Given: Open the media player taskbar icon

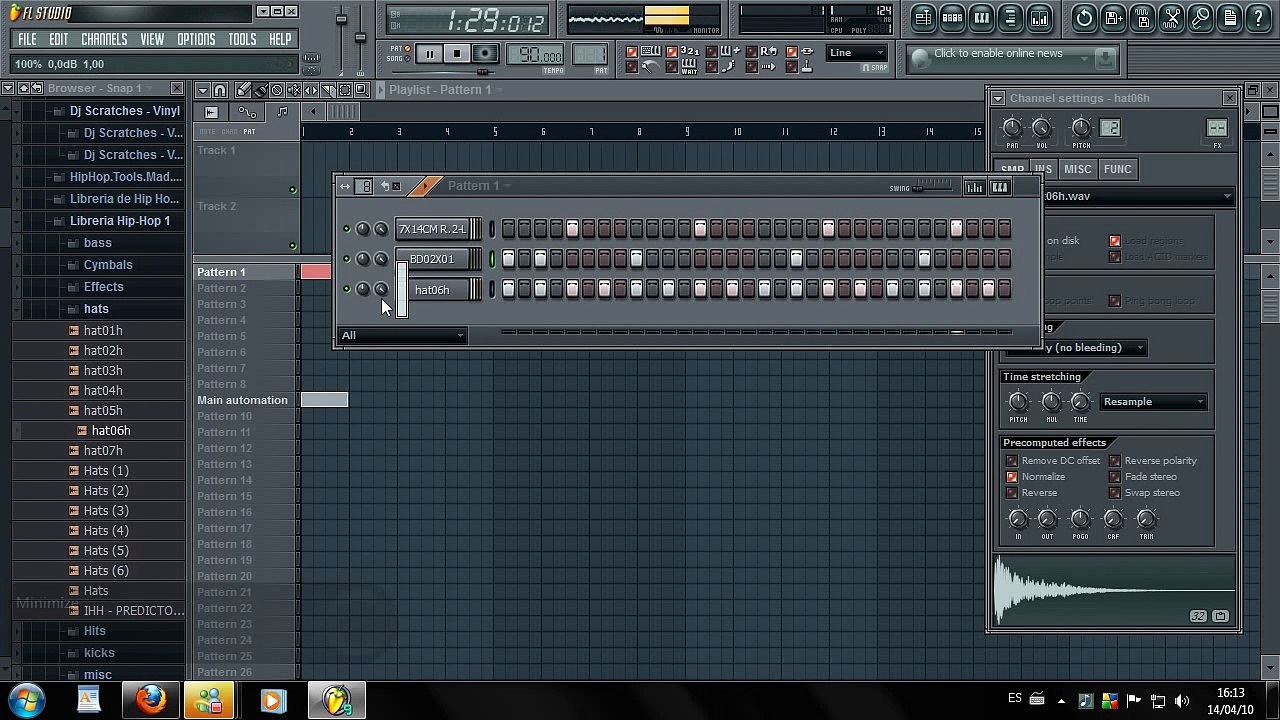Looking at the screenshot, I should [x=272, y=700].
